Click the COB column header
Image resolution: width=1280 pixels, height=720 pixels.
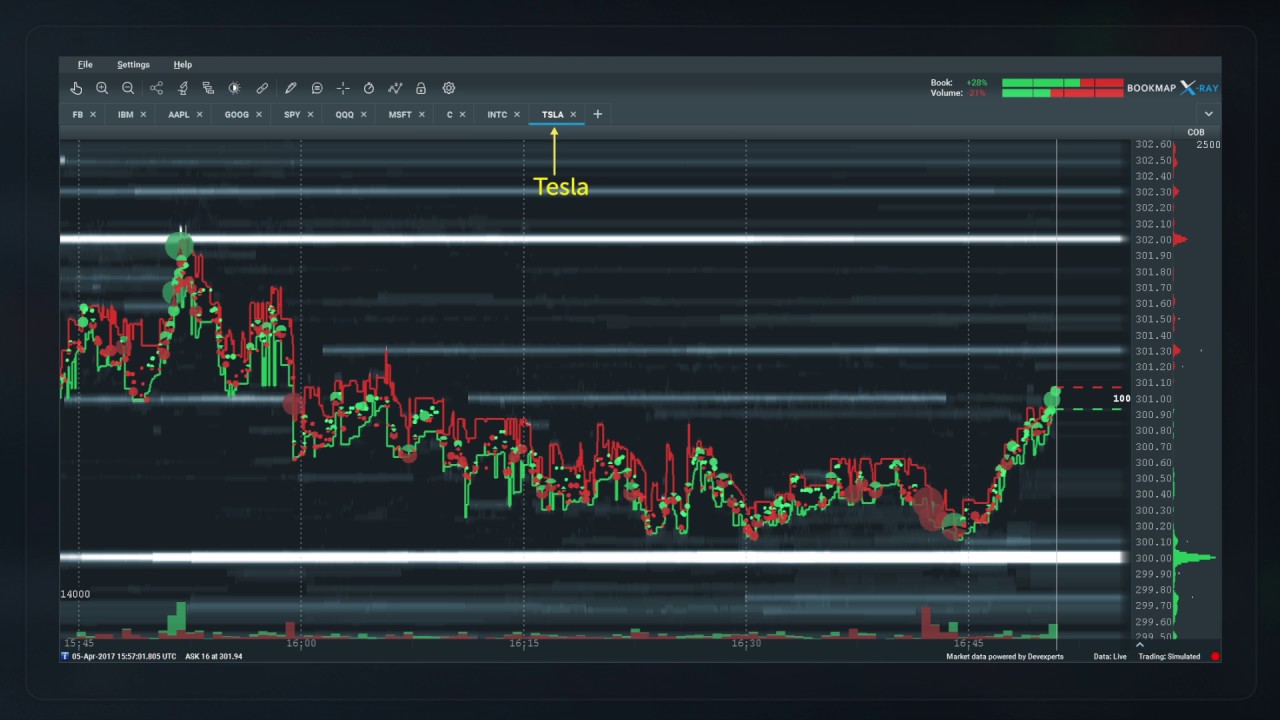pyautogui.click(x=1196, y=133)
